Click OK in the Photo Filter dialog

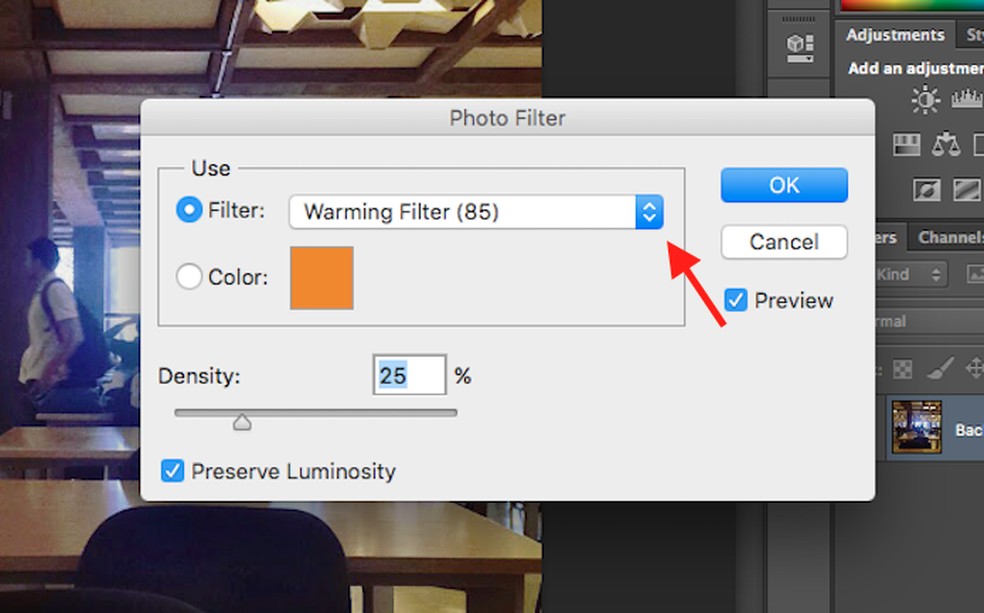pos(784,185)
